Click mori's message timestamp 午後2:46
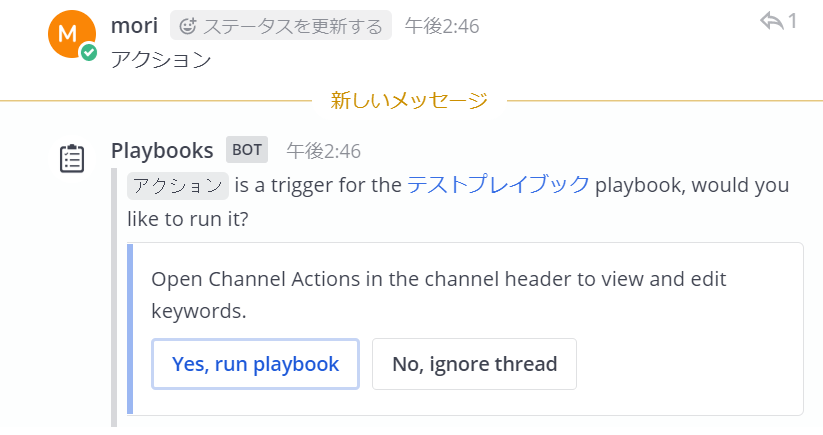The width and height of the screenshot is (823, 435). click(442, 26)
